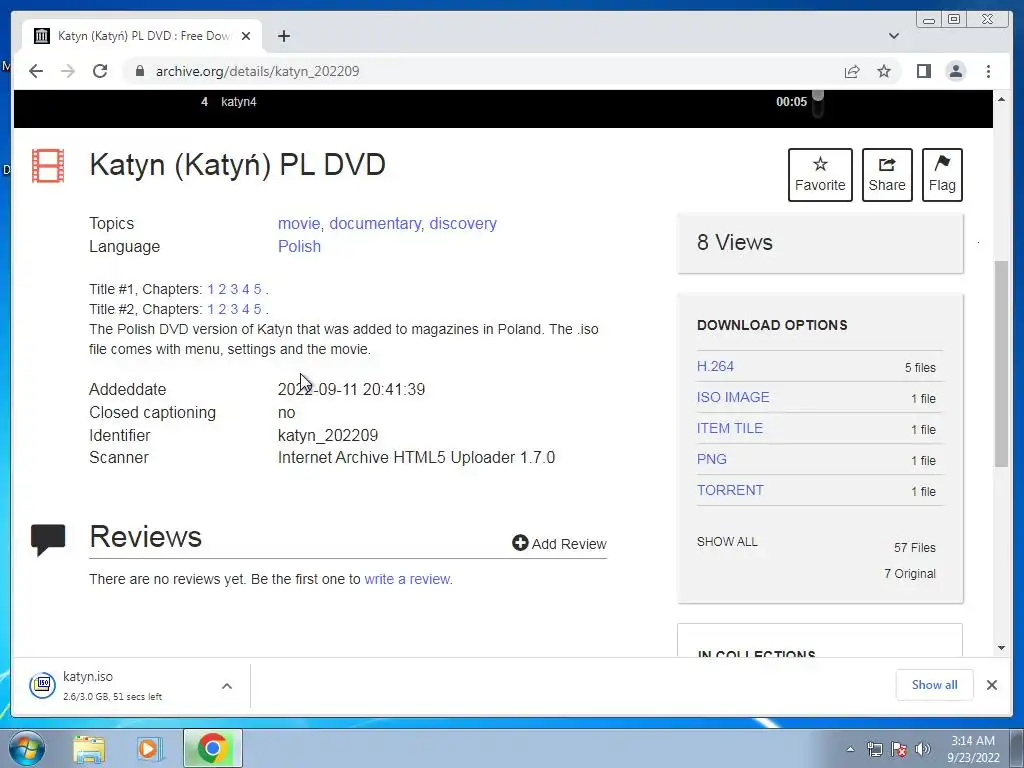
Task: Open the PNG download option
Action: pyautogui.click(x=712, y=459)
